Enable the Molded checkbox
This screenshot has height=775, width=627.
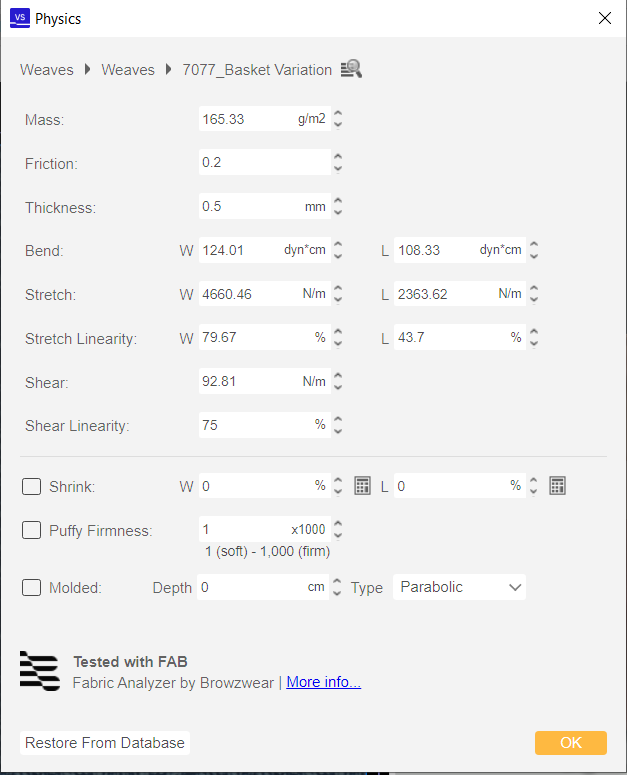pos(32,588)
